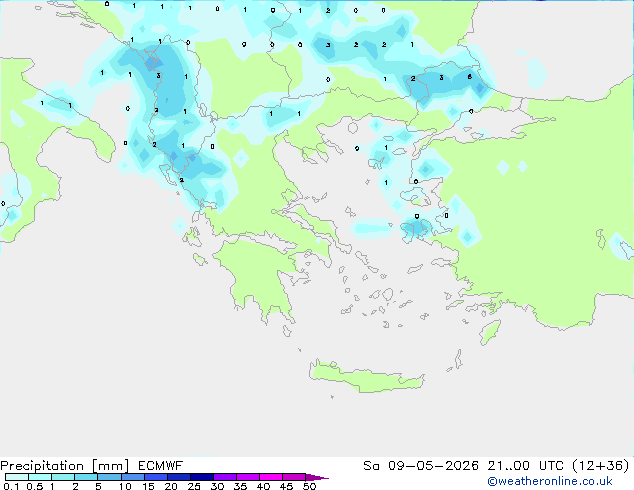Select the 35–40 mm legend swatch
The width and height of the screenshot is (634, 490).
pyautogui.click(x=247, y=477)
